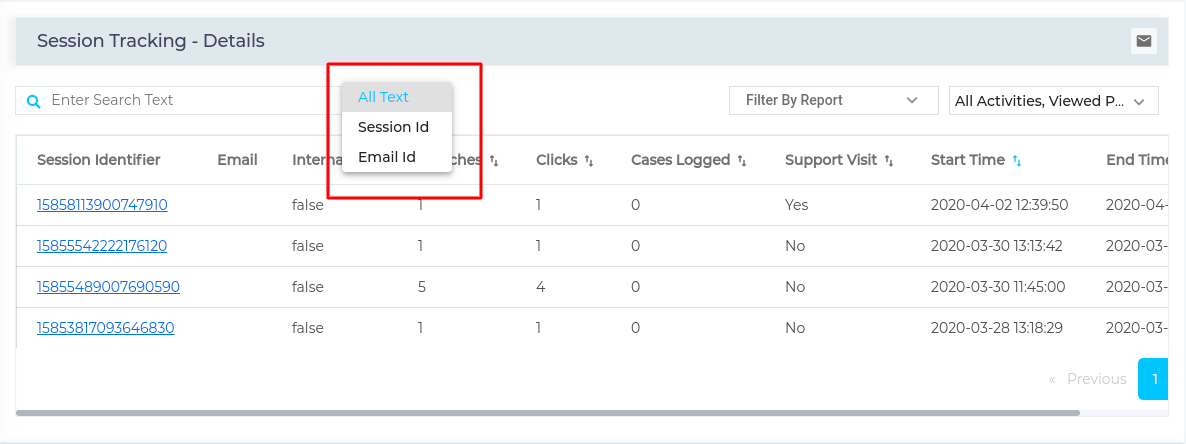Go to Previous page
Image resolution: width=1186 pixels, height=444 pixels.
click(1088, 379)
